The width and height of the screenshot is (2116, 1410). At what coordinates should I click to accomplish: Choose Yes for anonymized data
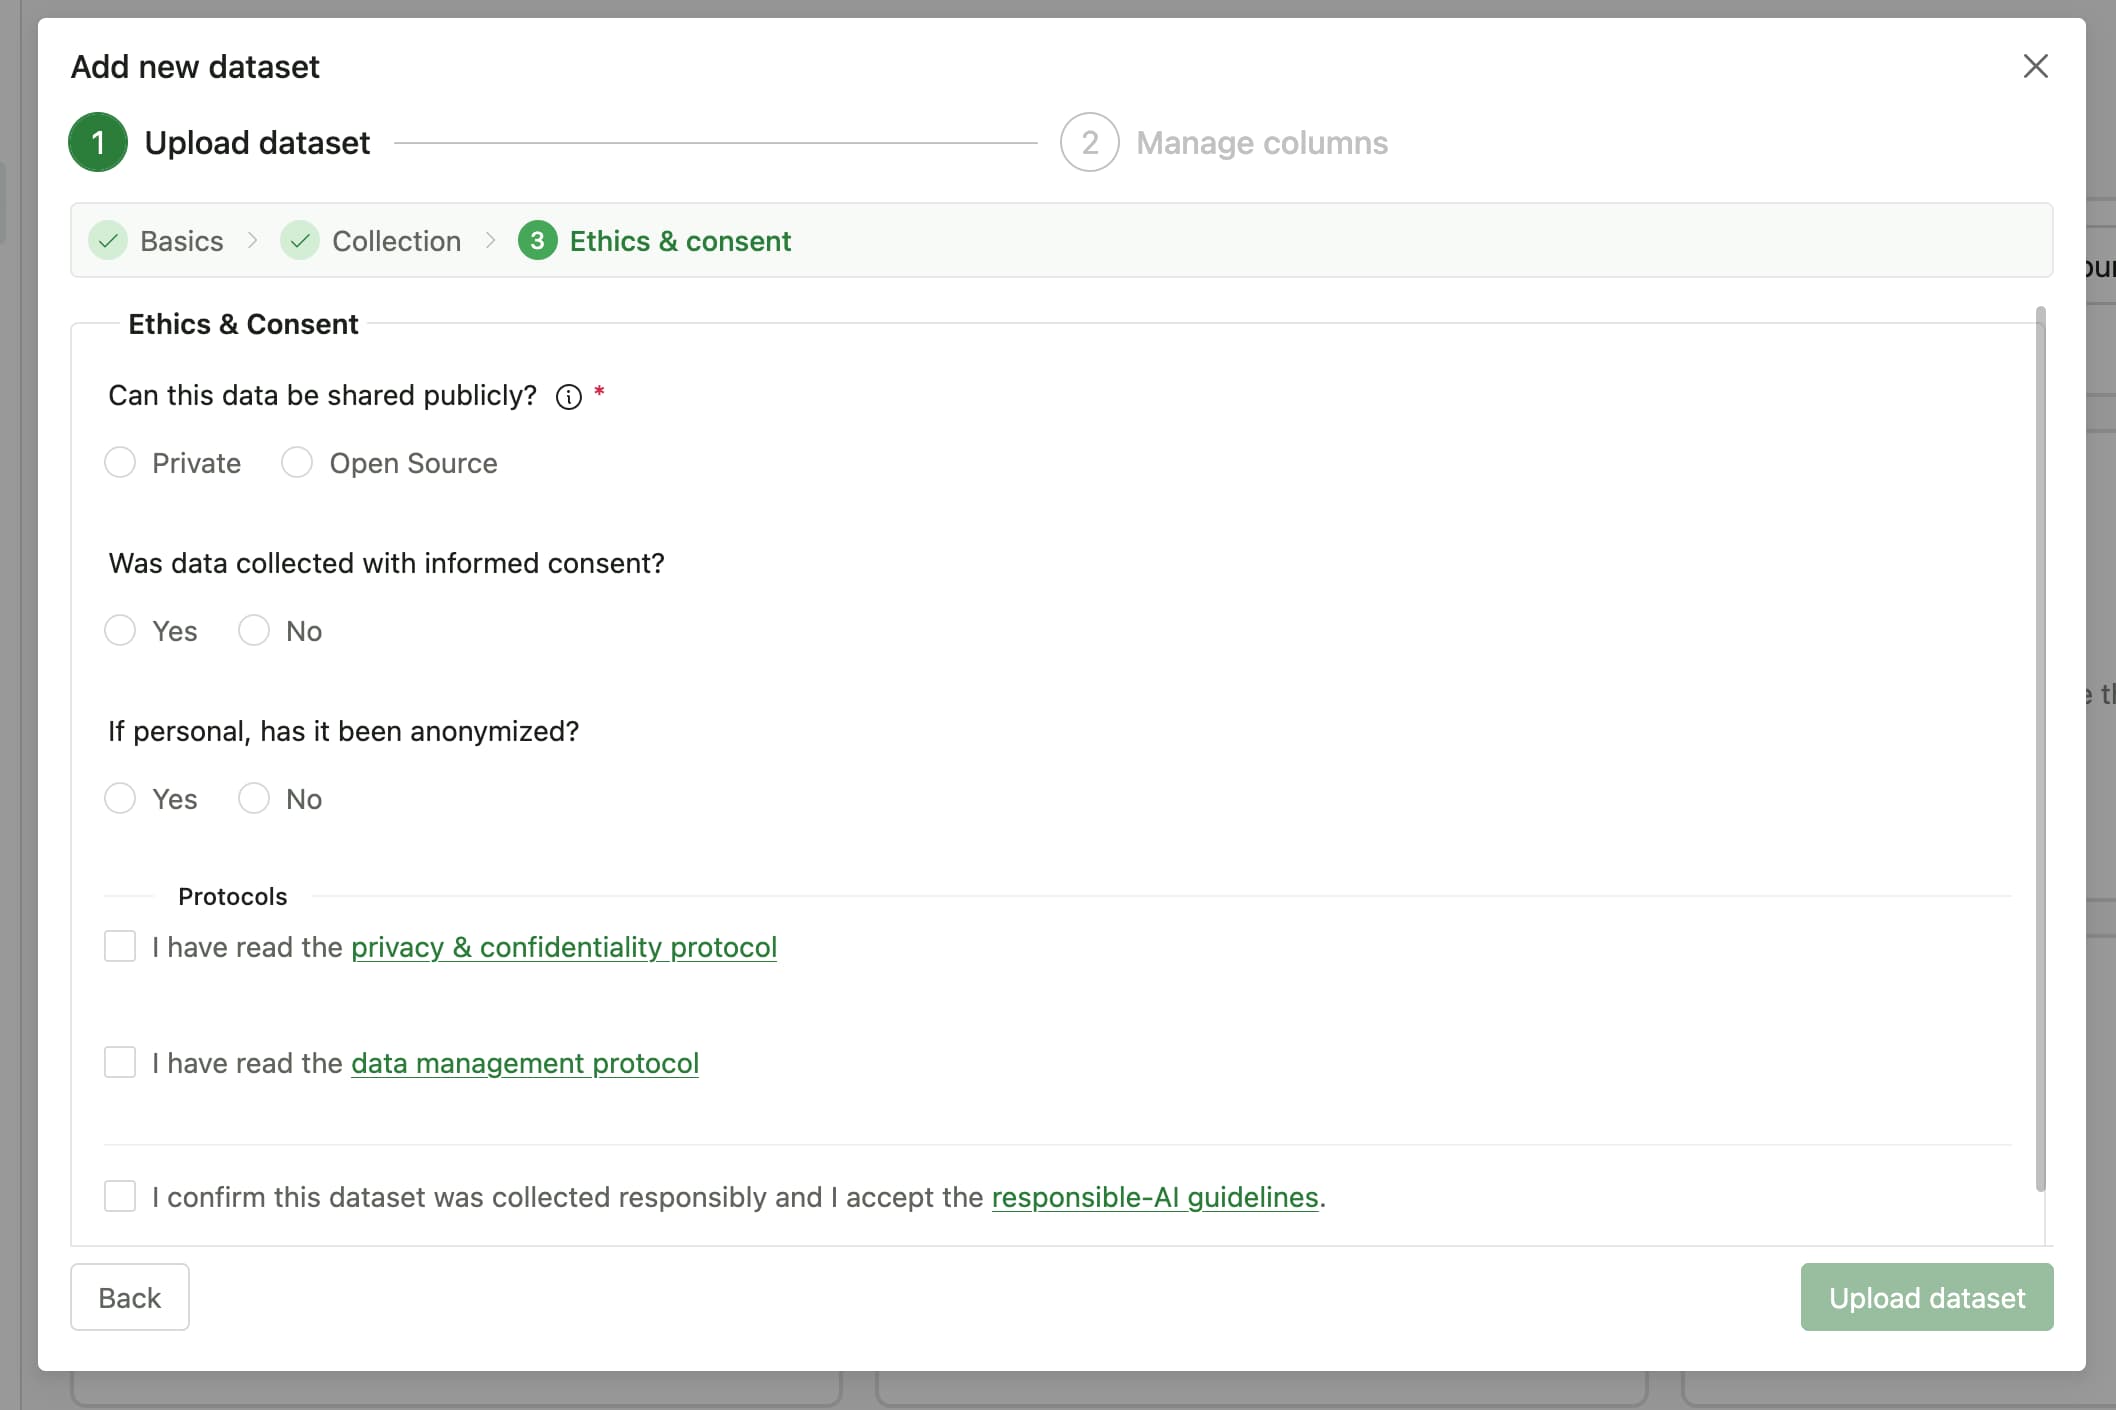pyautogui.click(x=120, y=798)
